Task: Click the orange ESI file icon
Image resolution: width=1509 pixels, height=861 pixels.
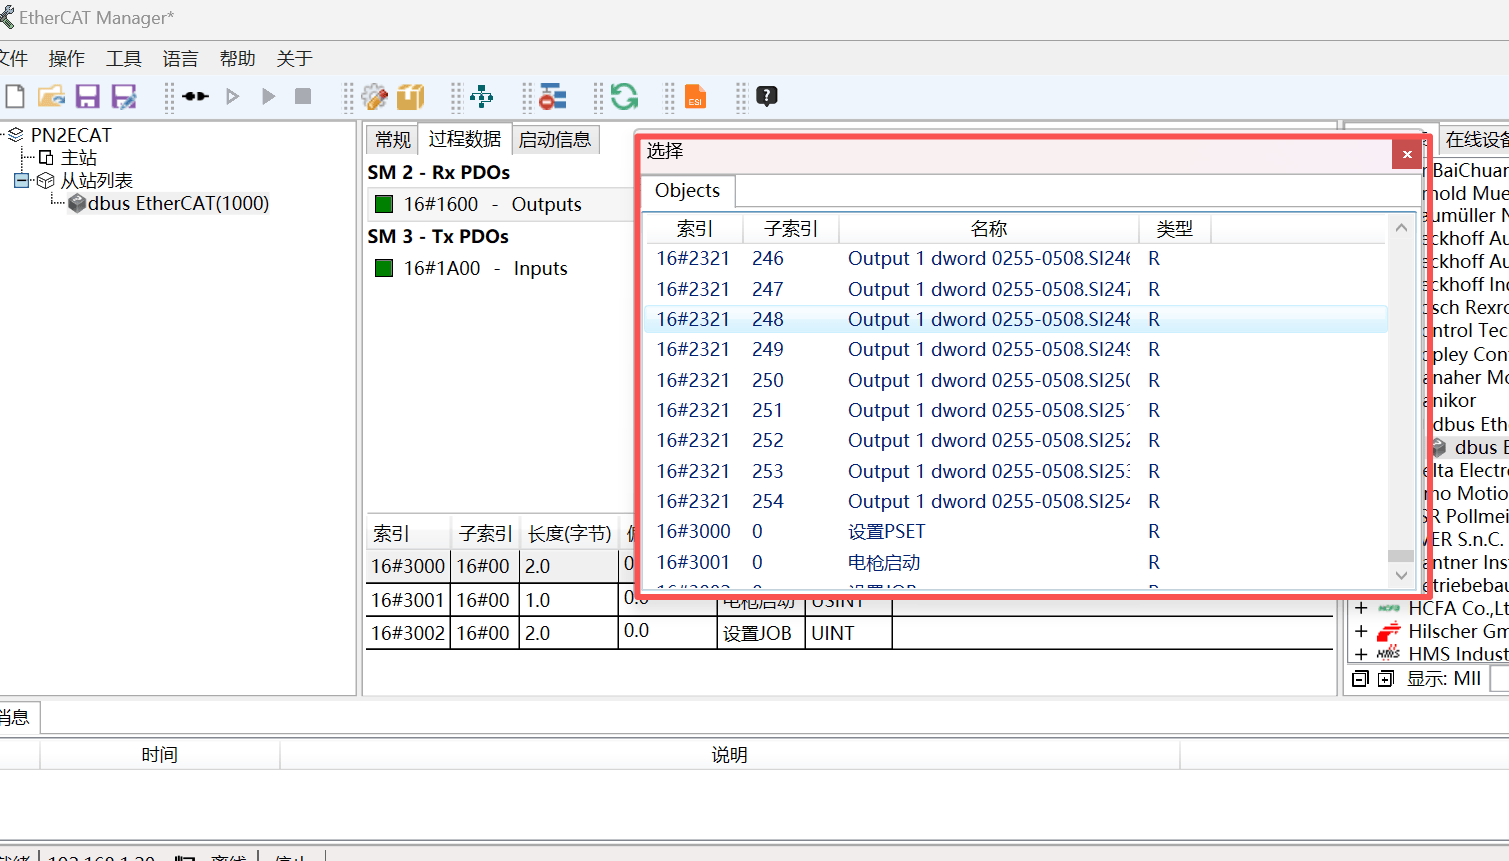Action: pos(695,97)
